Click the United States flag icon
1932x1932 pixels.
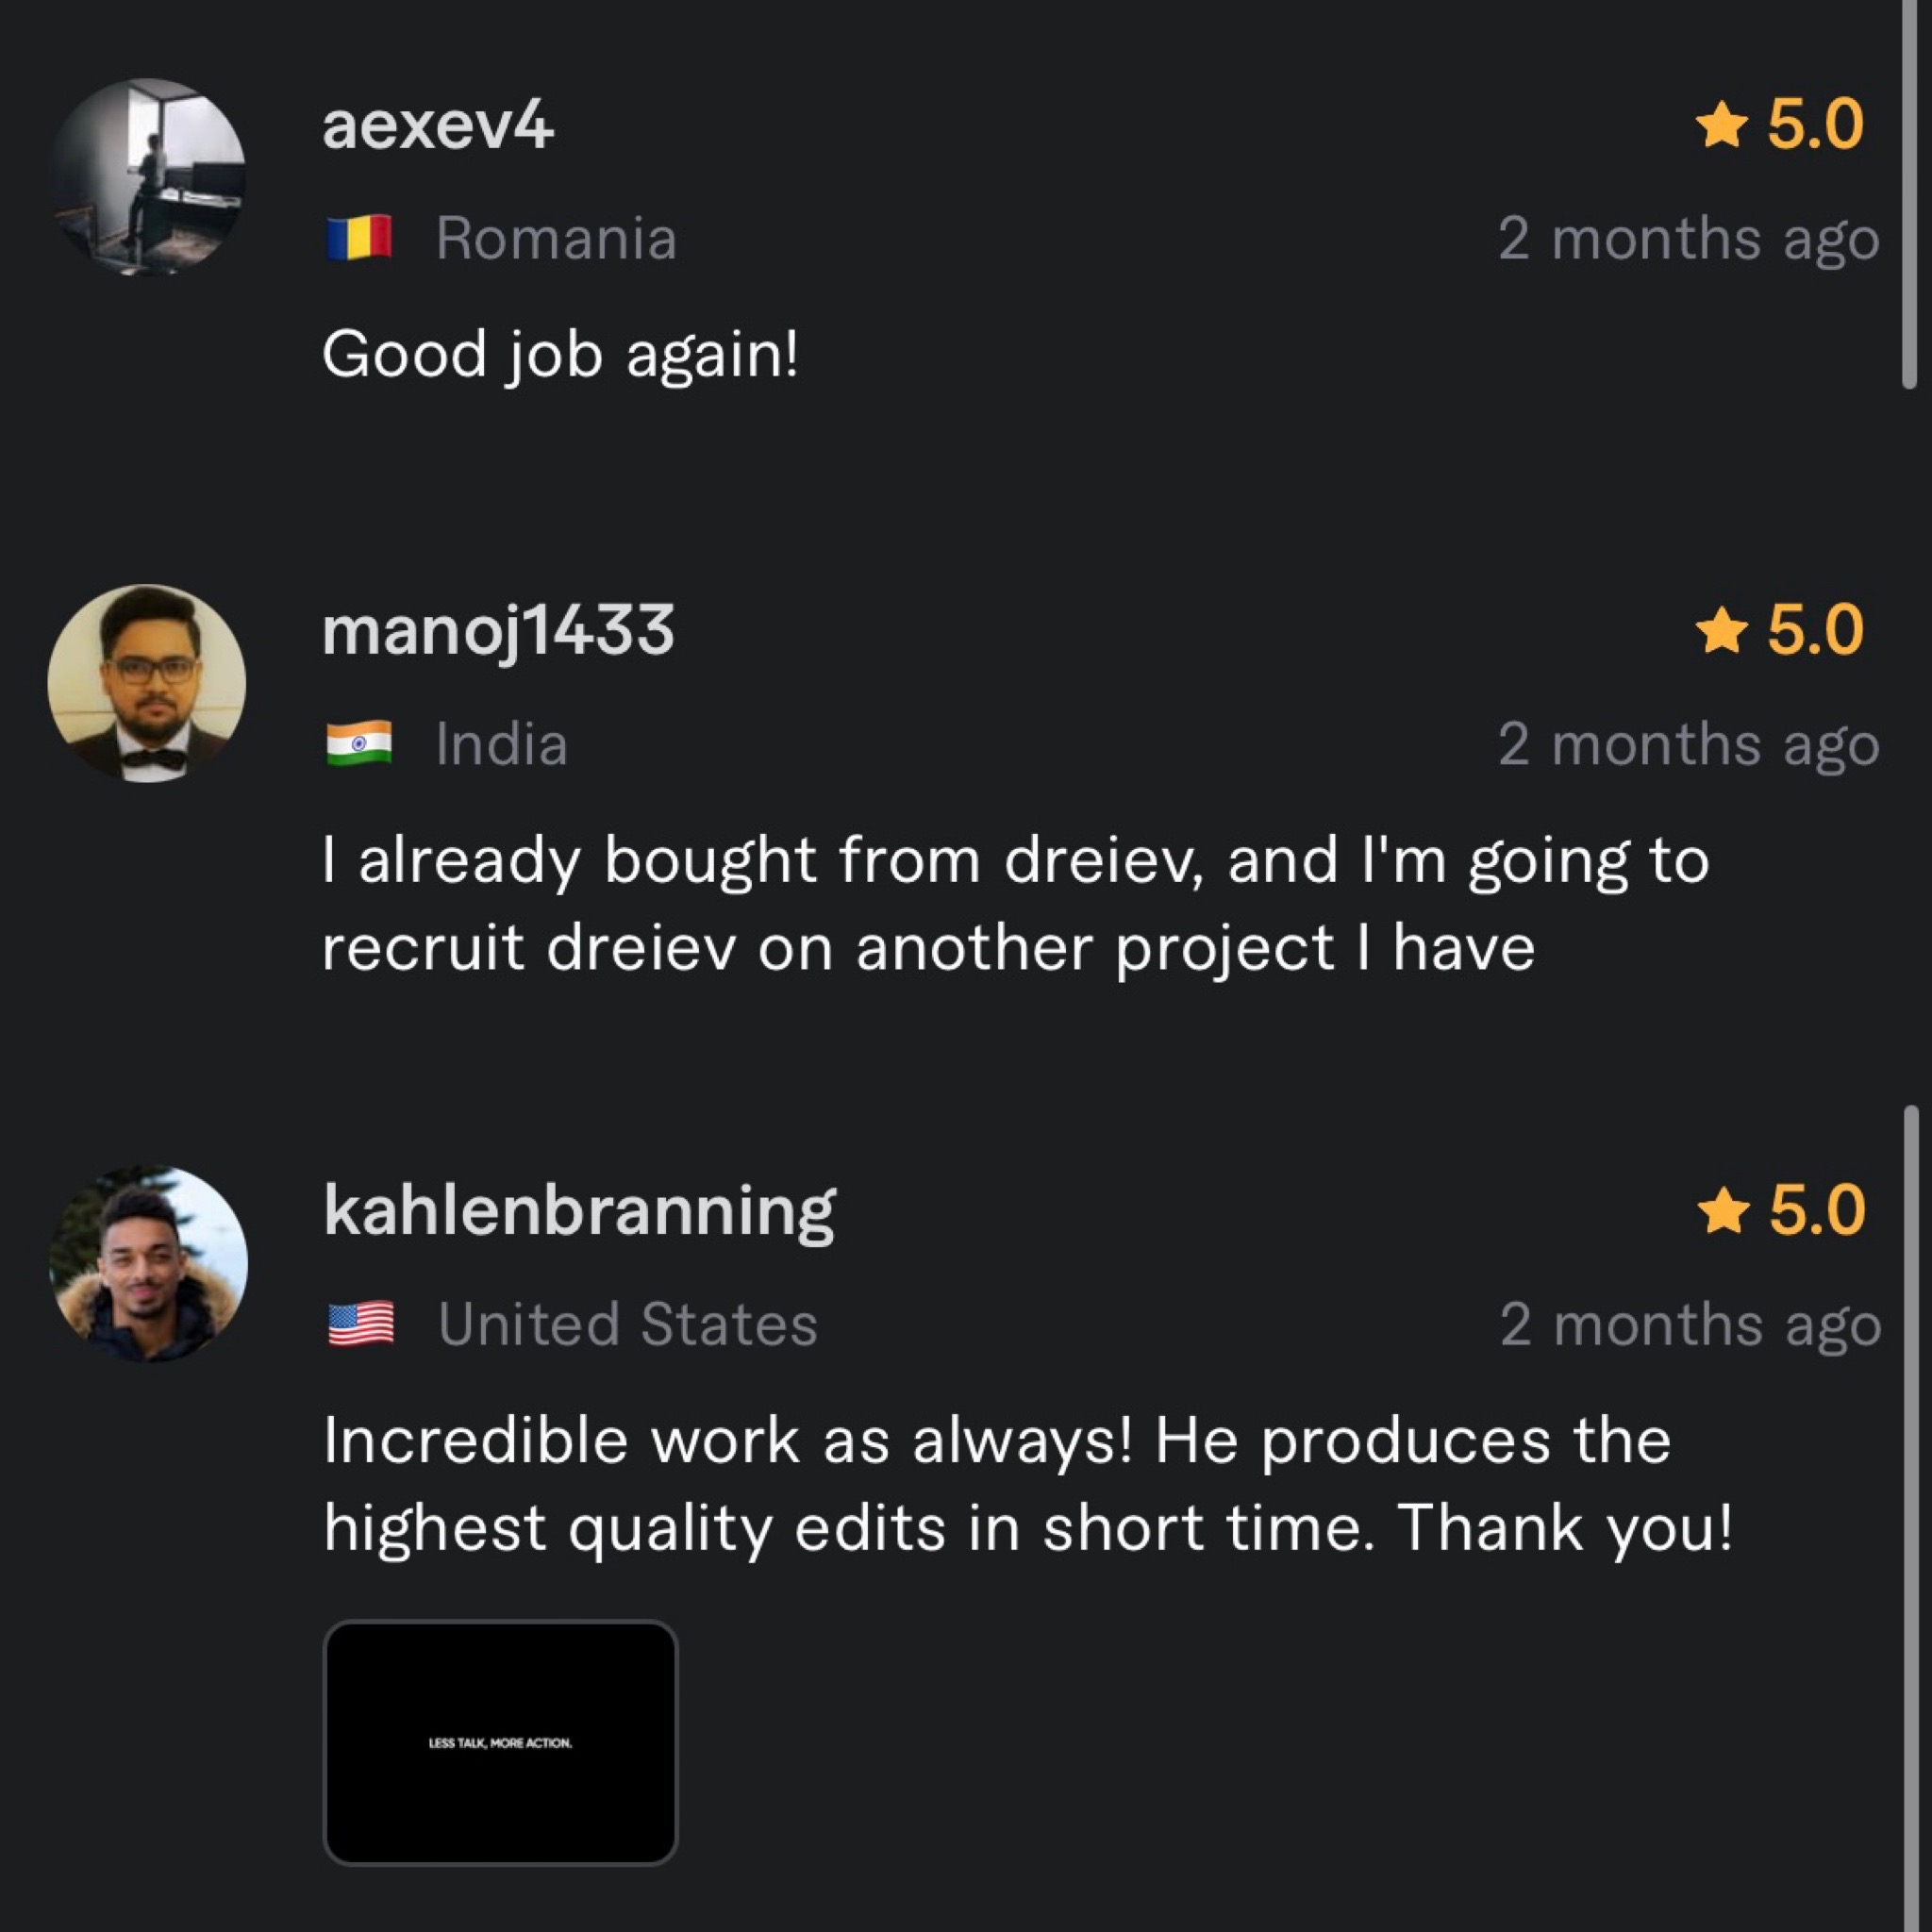(360, 1324)
